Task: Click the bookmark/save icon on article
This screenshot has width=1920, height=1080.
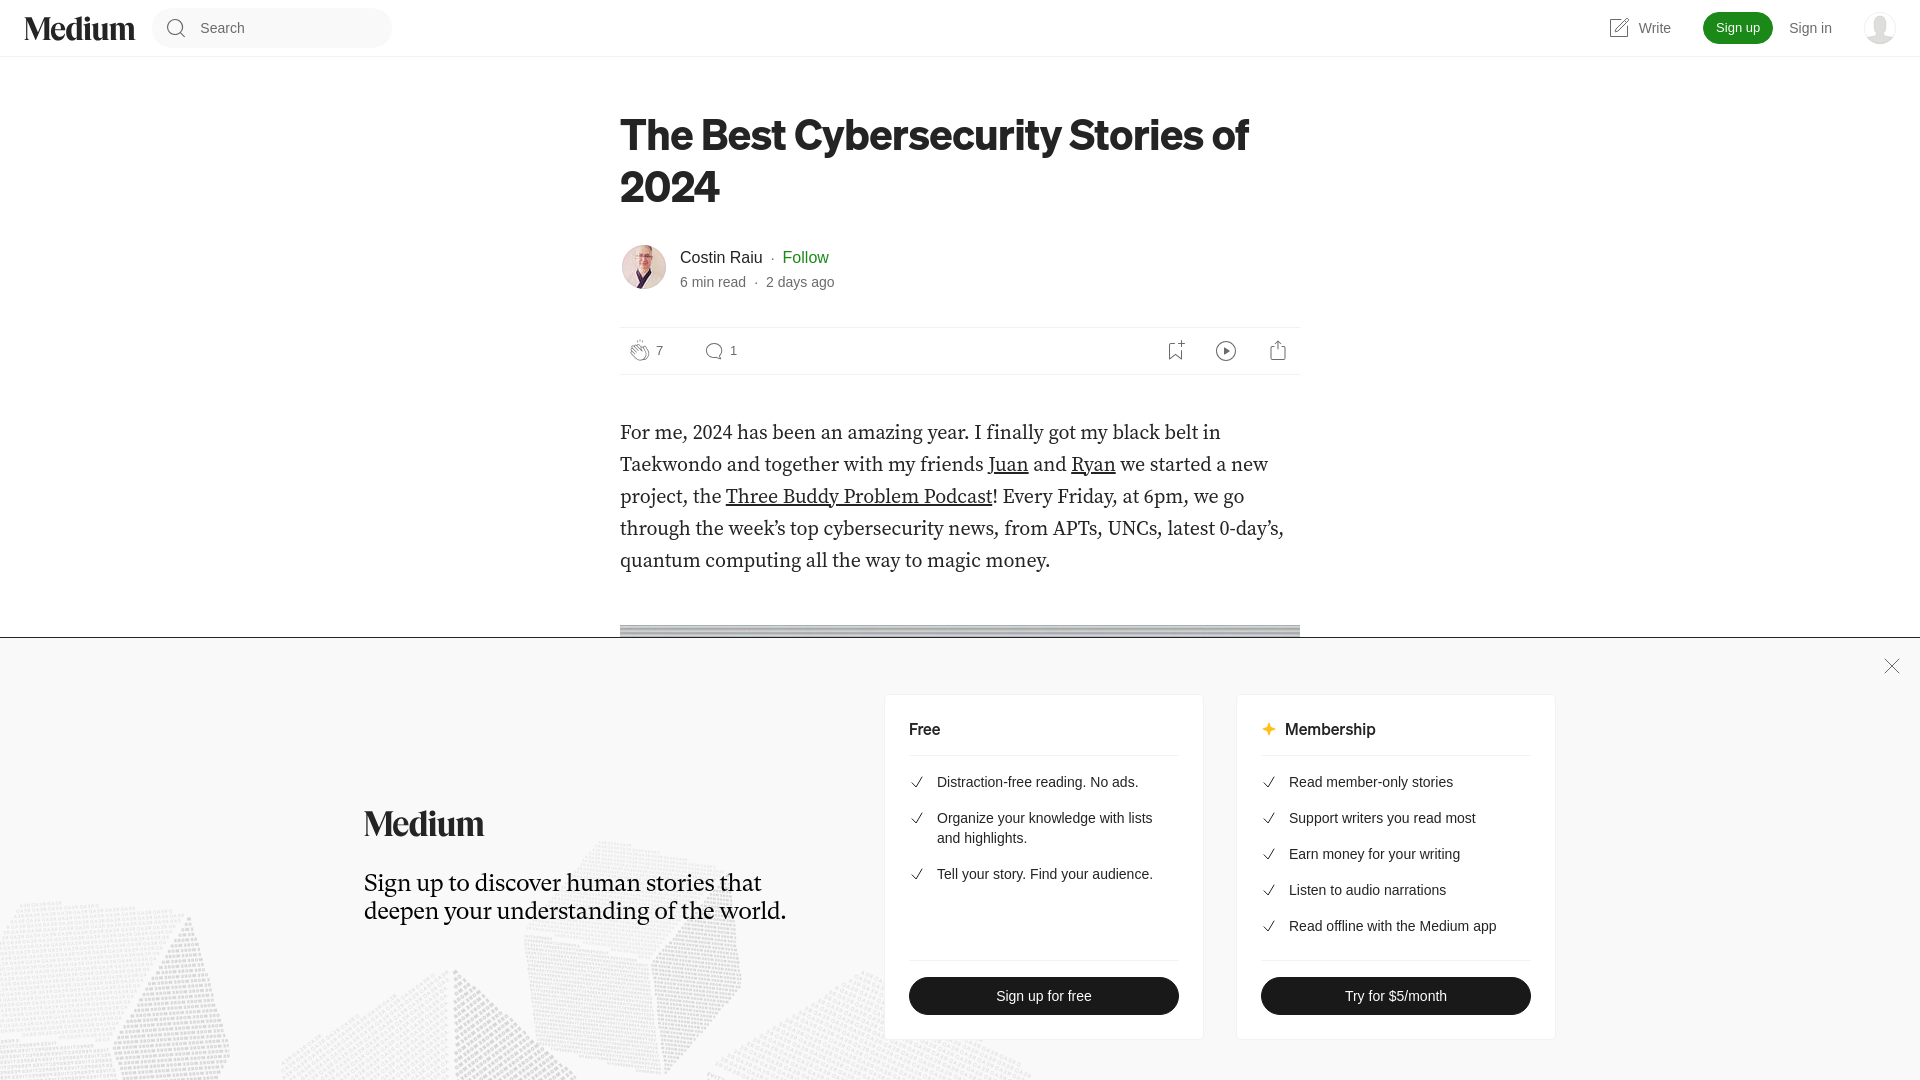Action: pyautogui.click(x=1175, y=349)
